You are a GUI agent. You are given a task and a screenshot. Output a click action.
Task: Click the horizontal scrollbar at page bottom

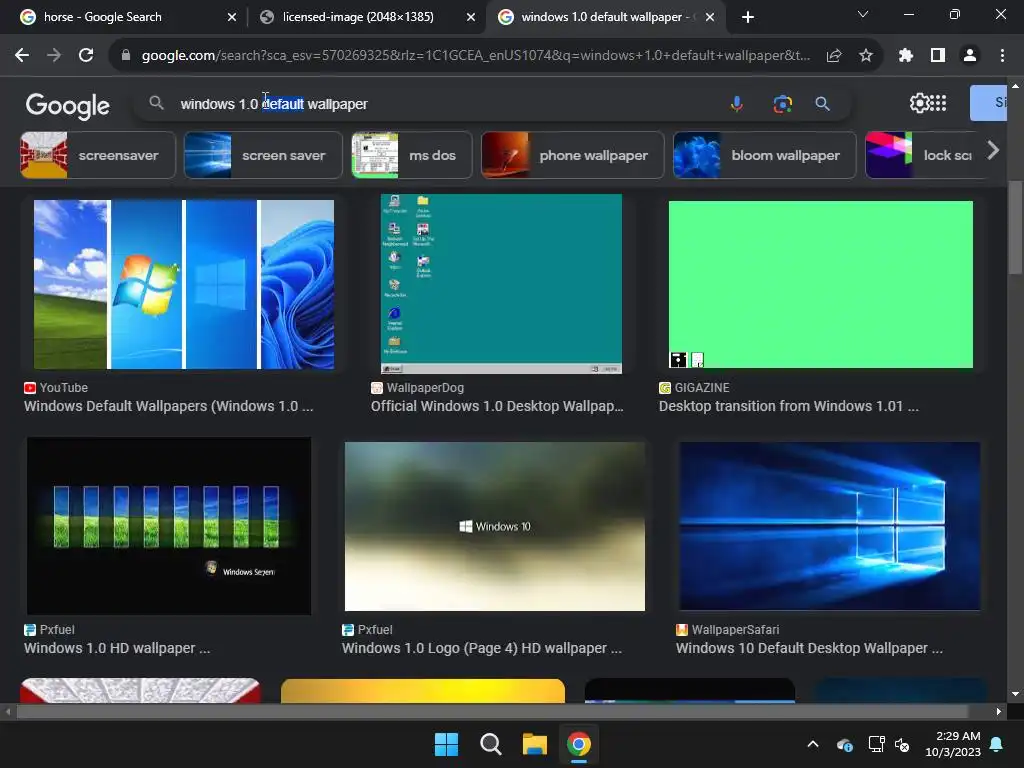[x=491, y=711]
